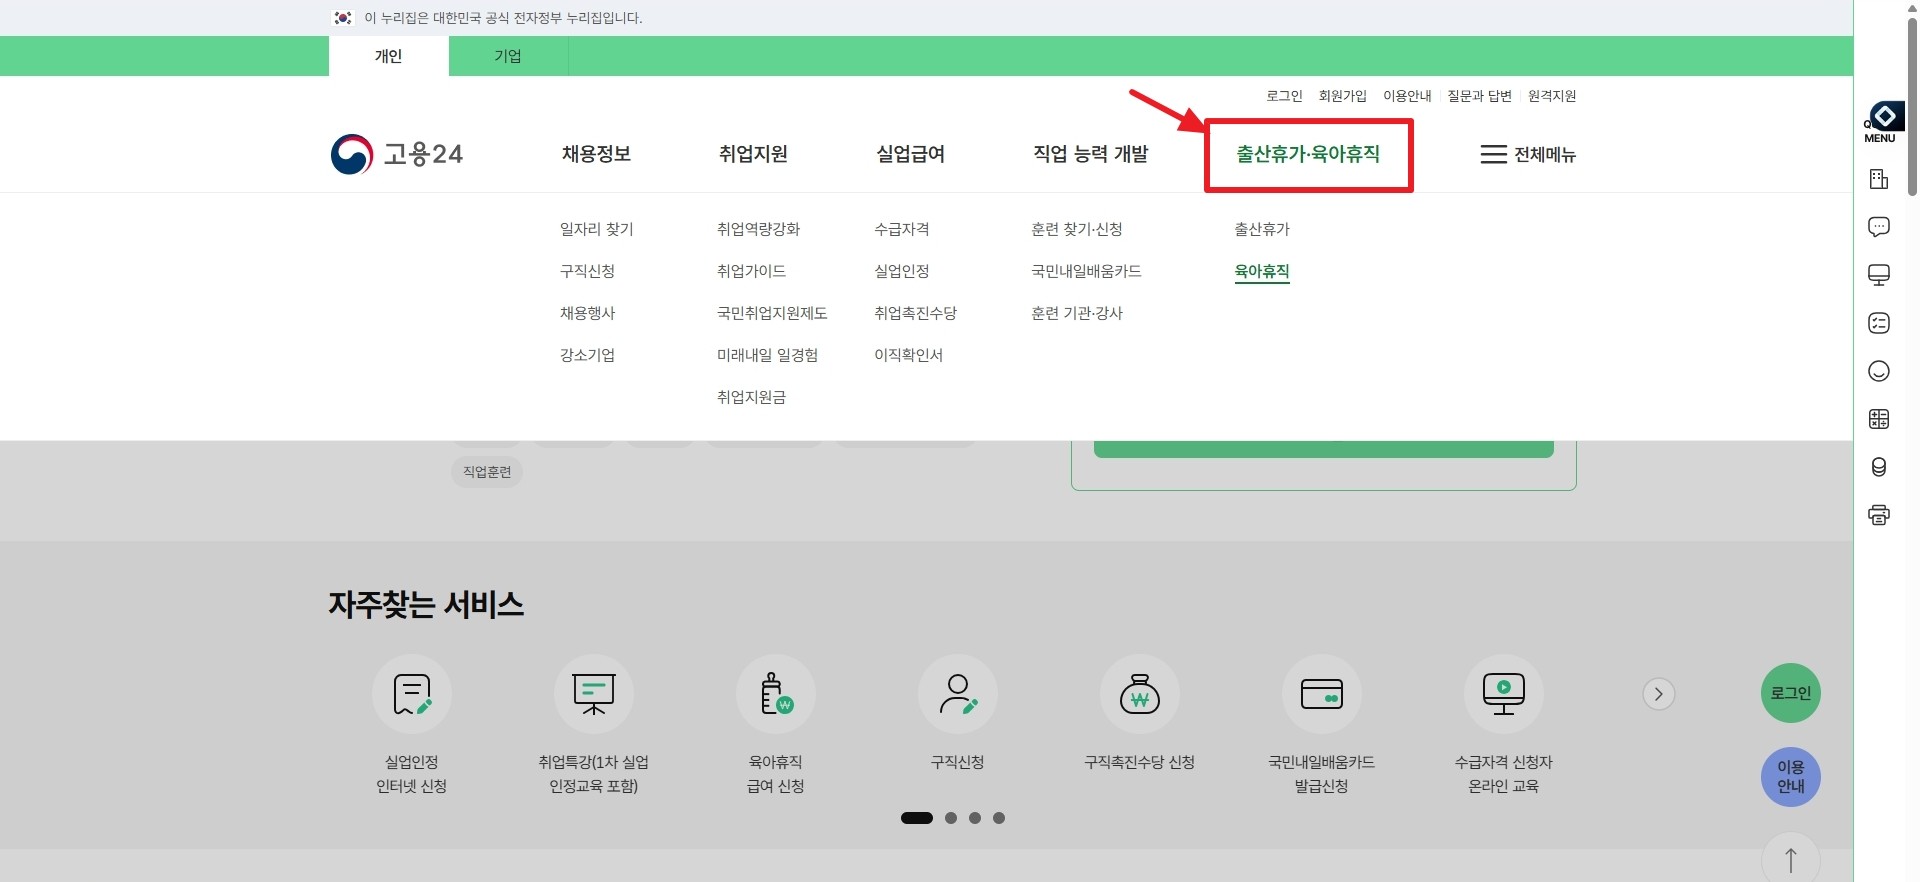Select 취업역량강화 submenu item

758,229
